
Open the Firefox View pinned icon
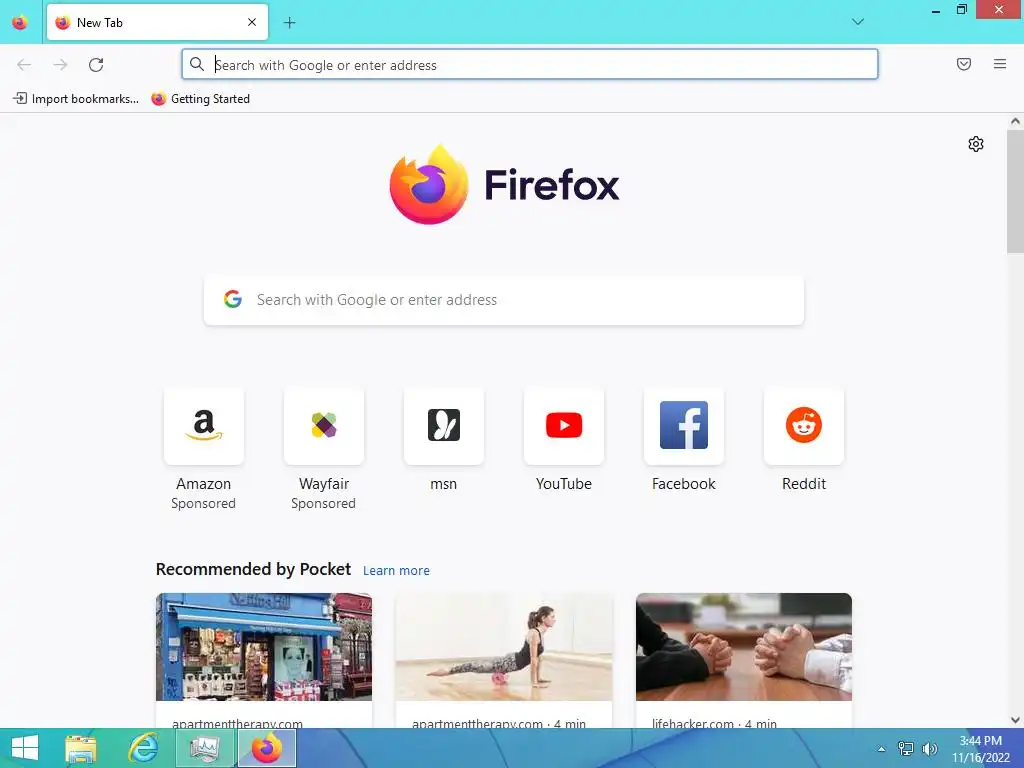[x=20, y=22]
